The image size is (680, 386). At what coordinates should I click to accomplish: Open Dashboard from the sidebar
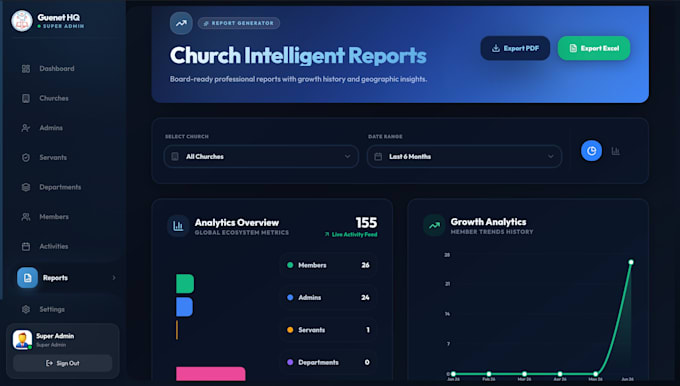coord(56,69)
